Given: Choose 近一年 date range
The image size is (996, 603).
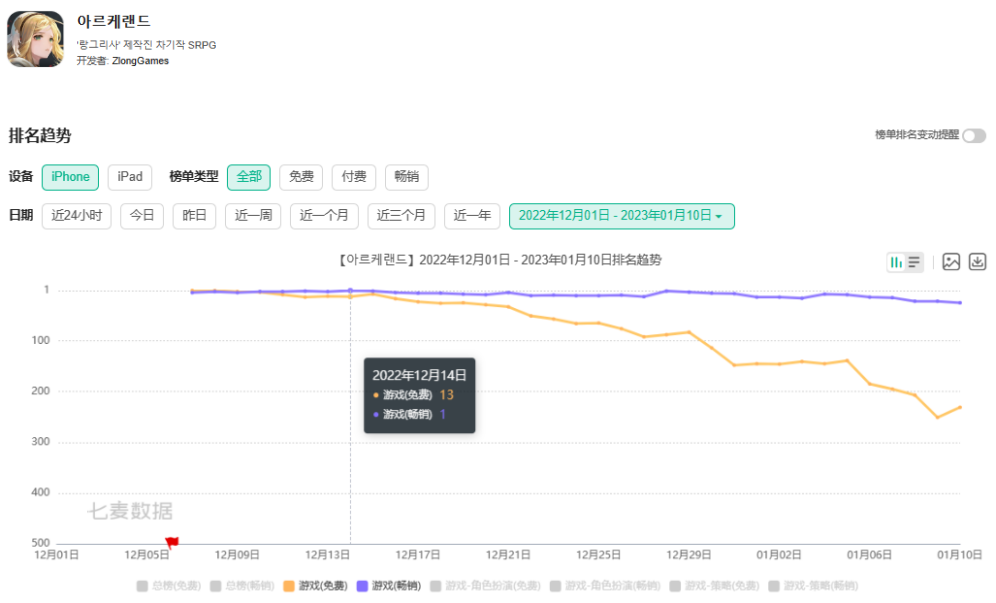Looking at the screenshot, I should 473,216.
